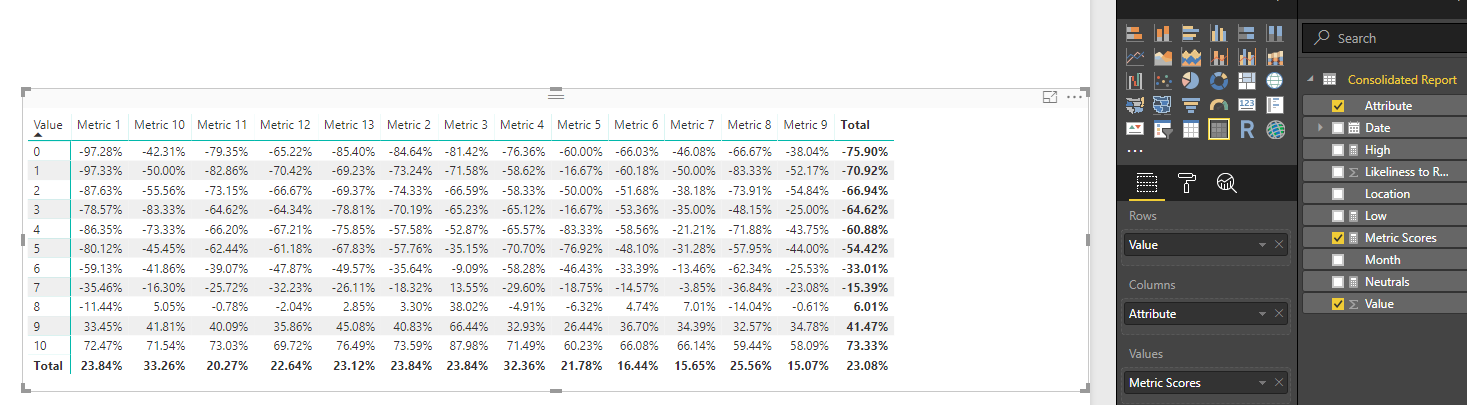Screen dimensions: 1467x405
Task: Select the ArcGIS Maps visual
Action: [1275, 129]
